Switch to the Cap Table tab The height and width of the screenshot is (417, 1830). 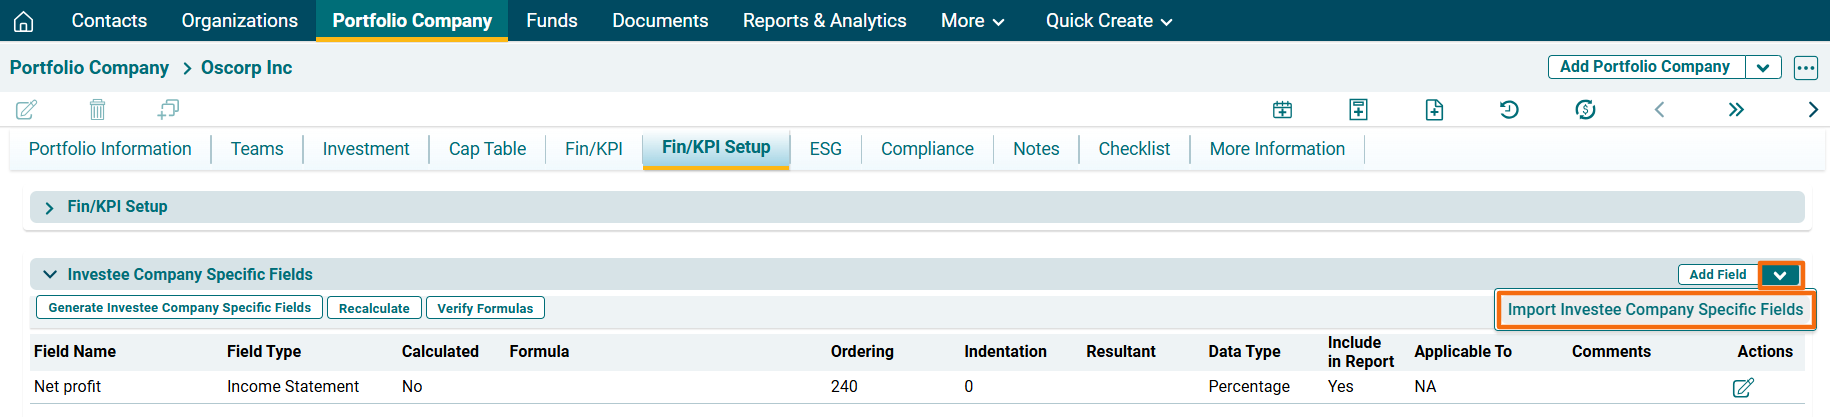[487, 149]
